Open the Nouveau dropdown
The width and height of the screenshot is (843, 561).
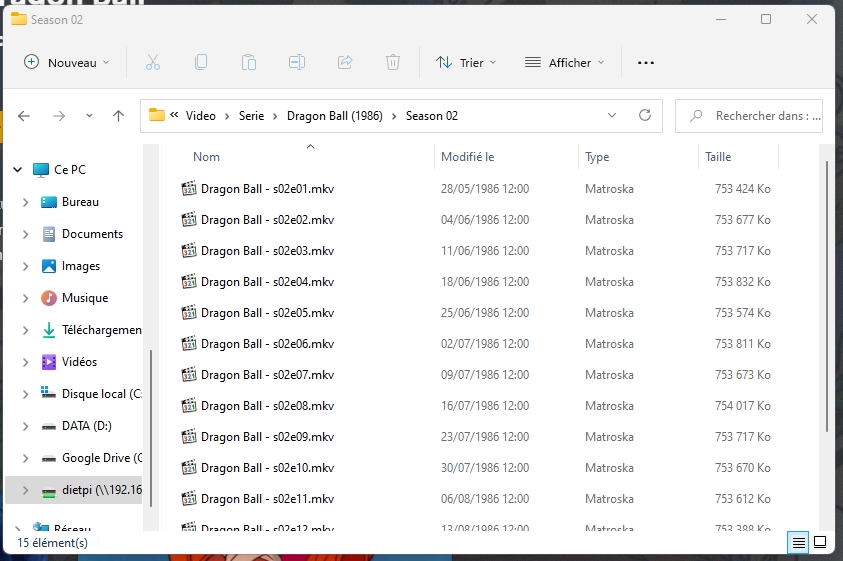pos(67,62)
